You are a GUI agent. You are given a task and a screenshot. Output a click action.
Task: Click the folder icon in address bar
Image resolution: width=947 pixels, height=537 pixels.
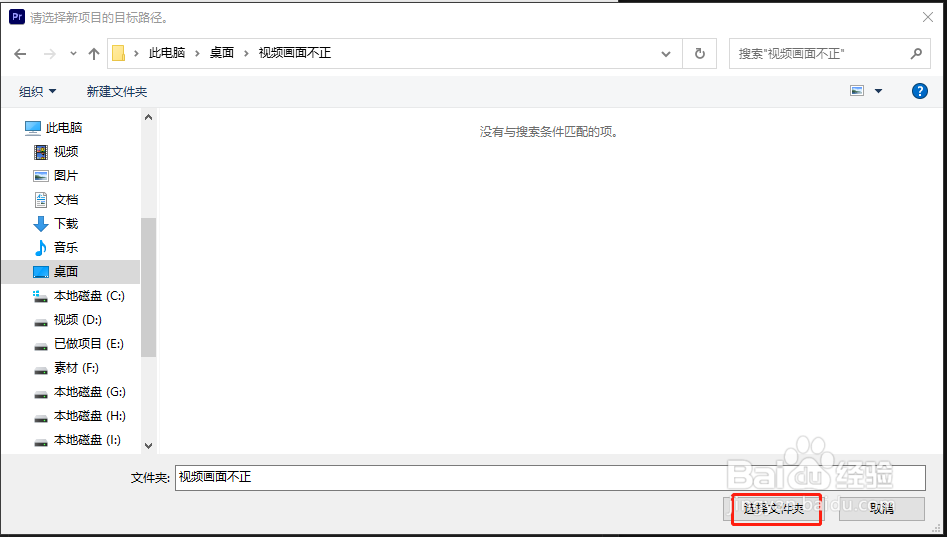[x=118, y=53]
